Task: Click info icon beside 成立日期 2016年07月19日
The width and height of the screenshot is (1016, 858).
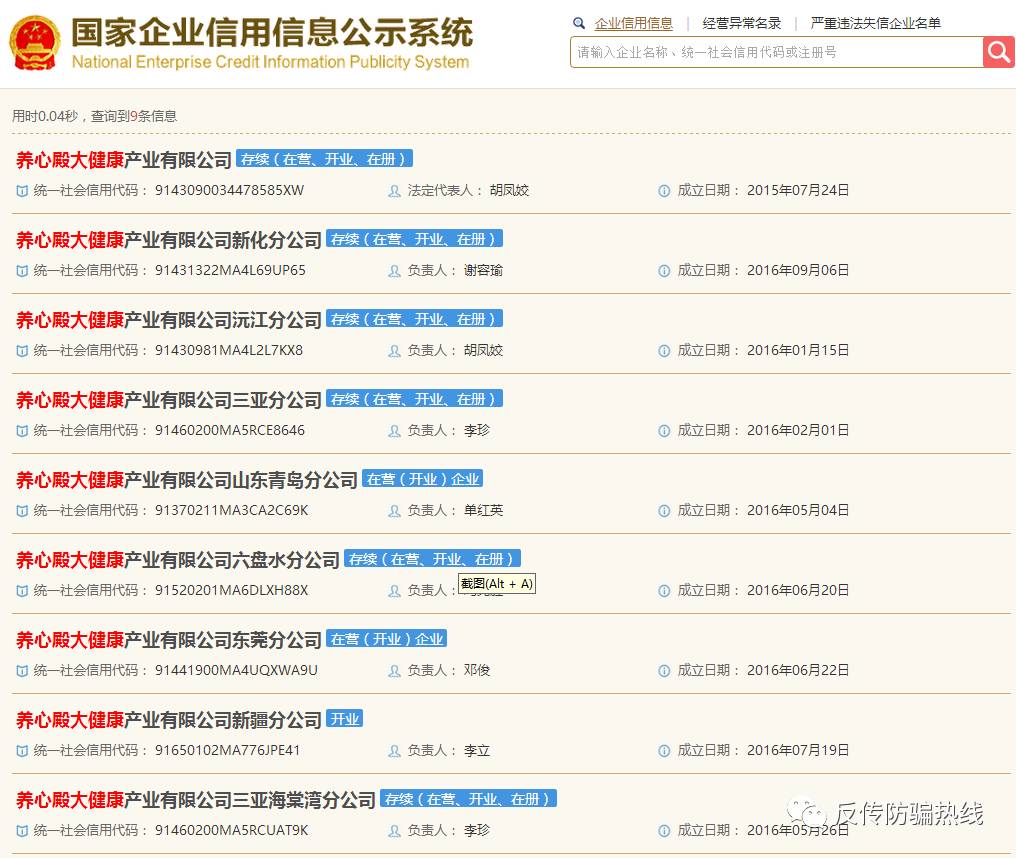Action: pos(664,750)
